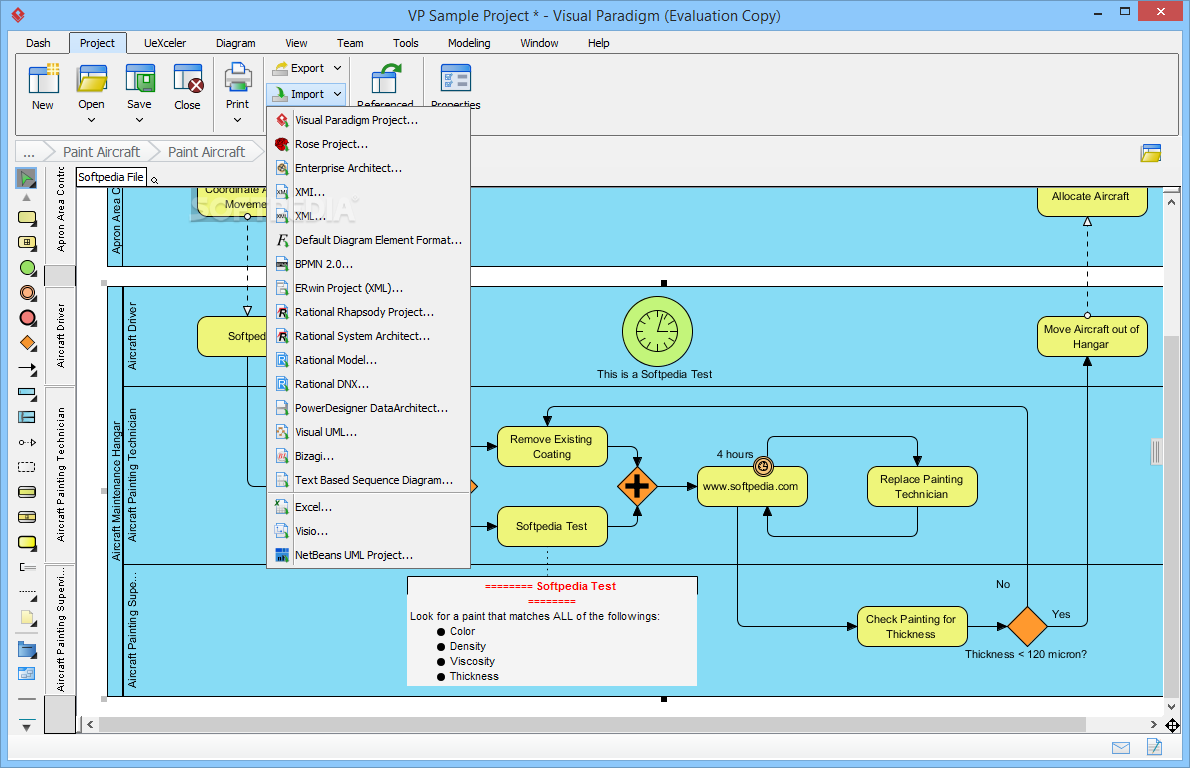Choose Visio… from Import menu
The image size is (1190, 768).
tap(369, 531)
